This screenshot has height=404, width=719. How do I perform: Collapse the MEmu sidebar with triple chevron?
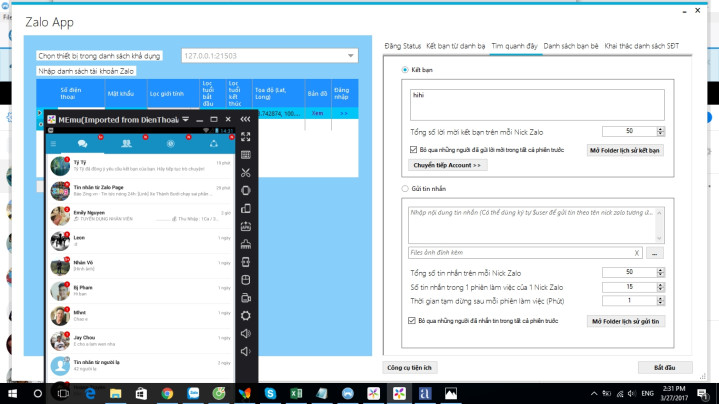pyautogui.click(x=245, y=119)
